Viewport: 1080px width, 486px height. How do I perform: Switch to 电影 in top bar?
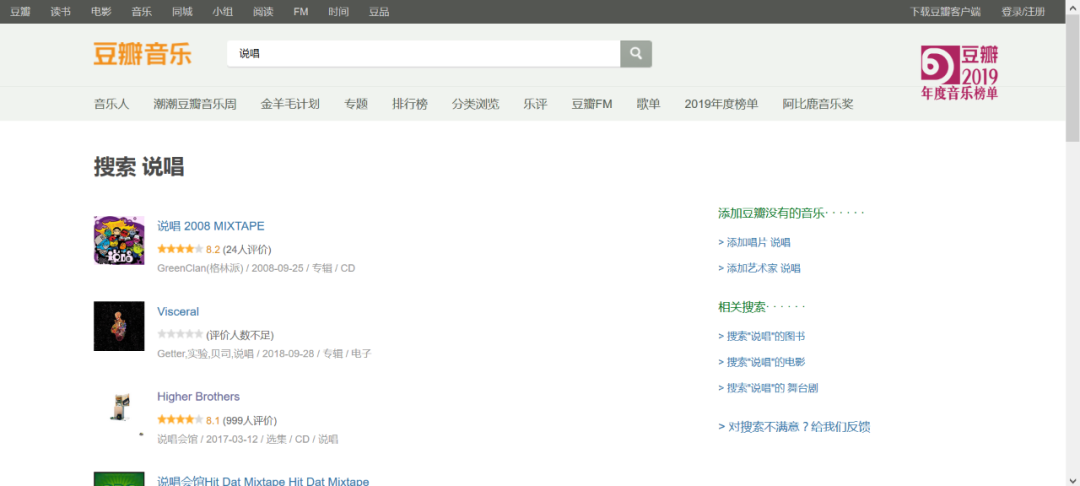point(101,11)
